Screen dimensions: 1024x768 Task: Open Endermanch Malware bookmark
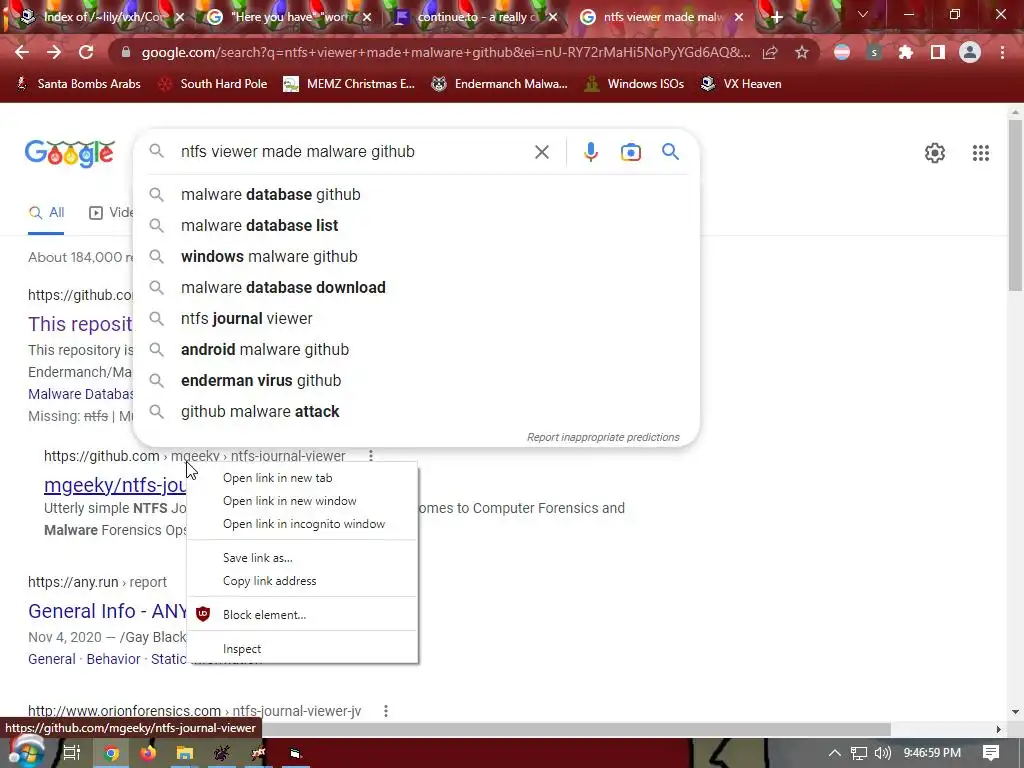500,84
